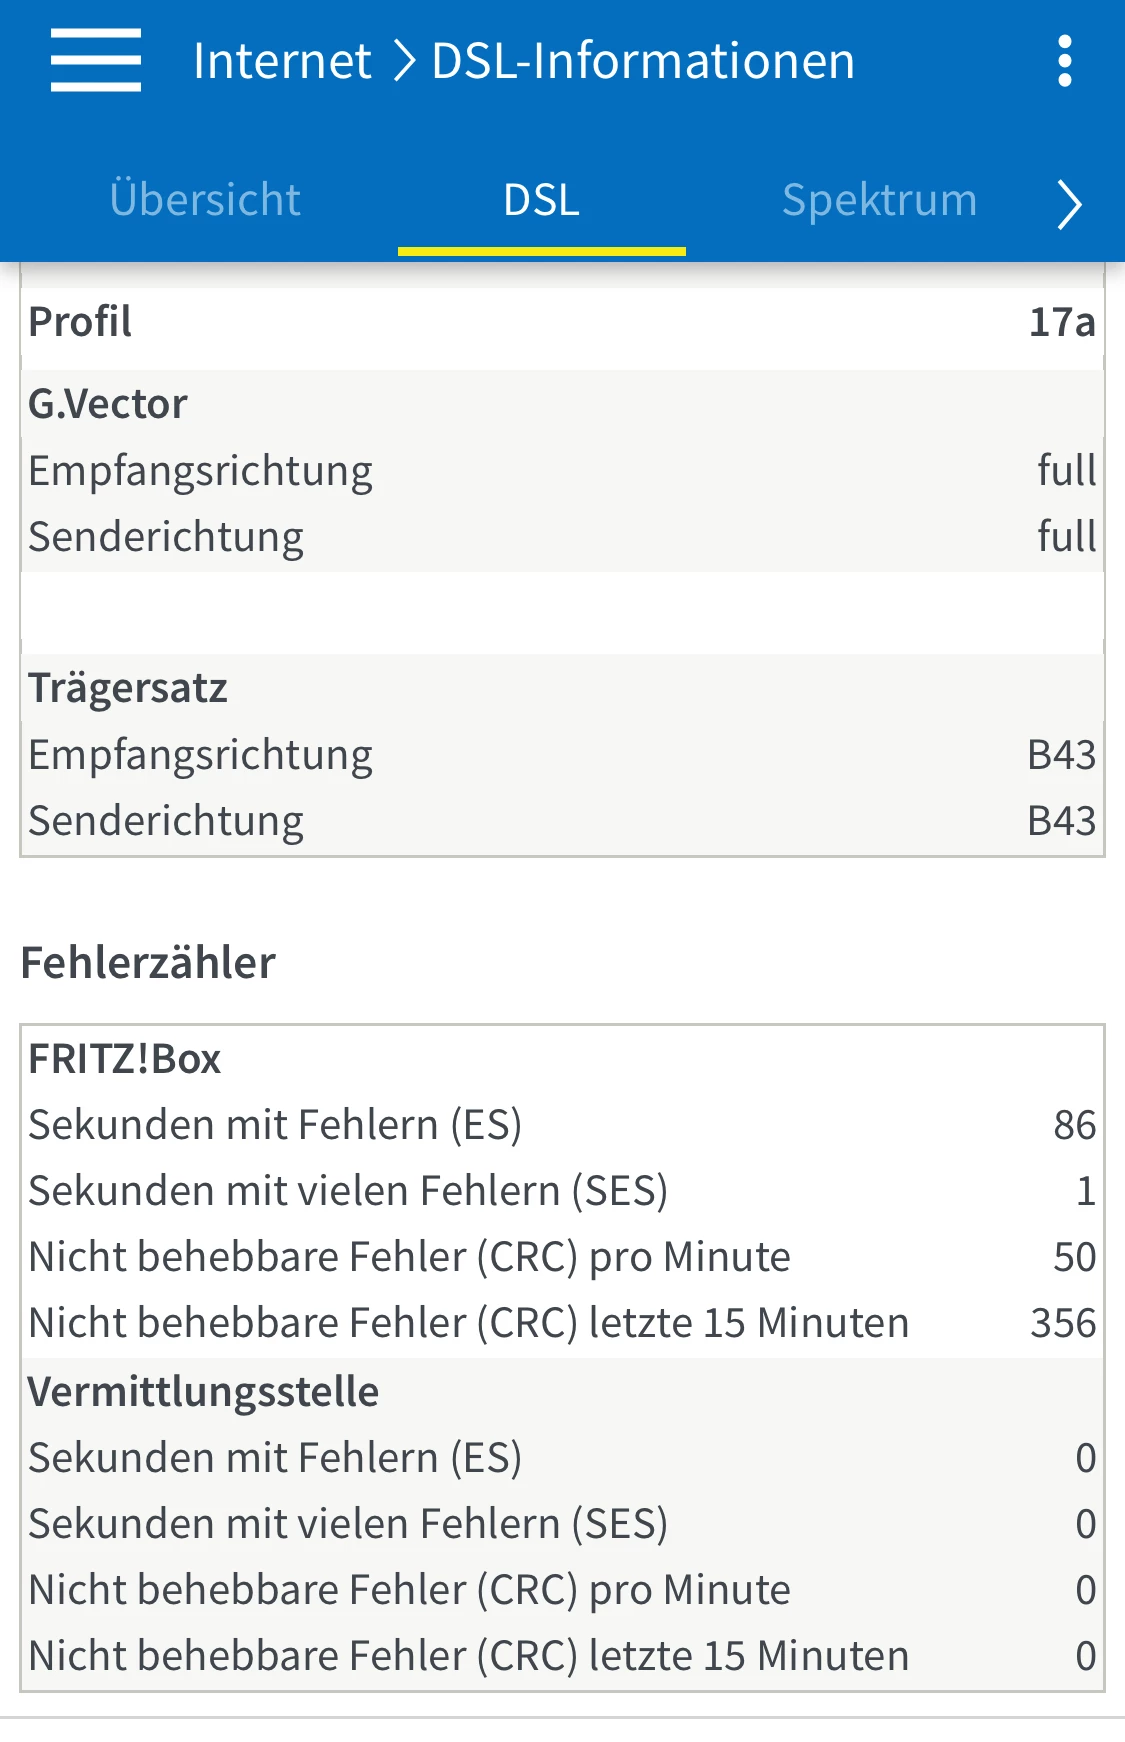1125x1742 pixels.
Task: Select the Profil 17a row
Action: [562, 322]
